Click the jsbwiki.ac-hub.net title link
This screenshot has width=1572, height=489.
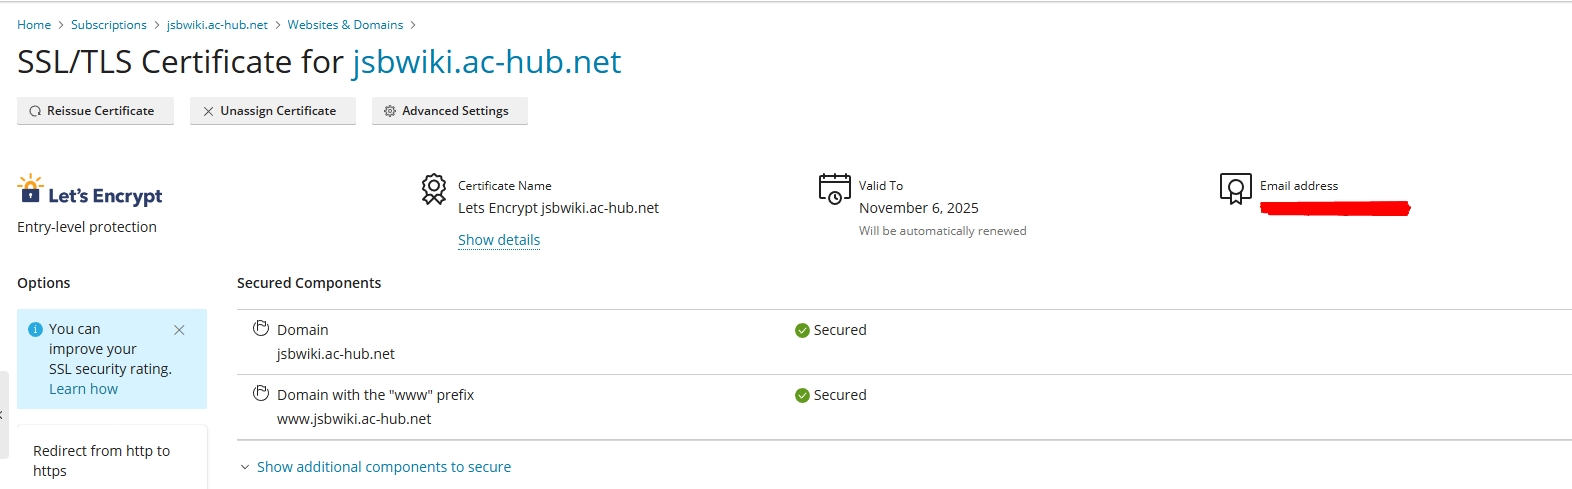coord(486,62)
